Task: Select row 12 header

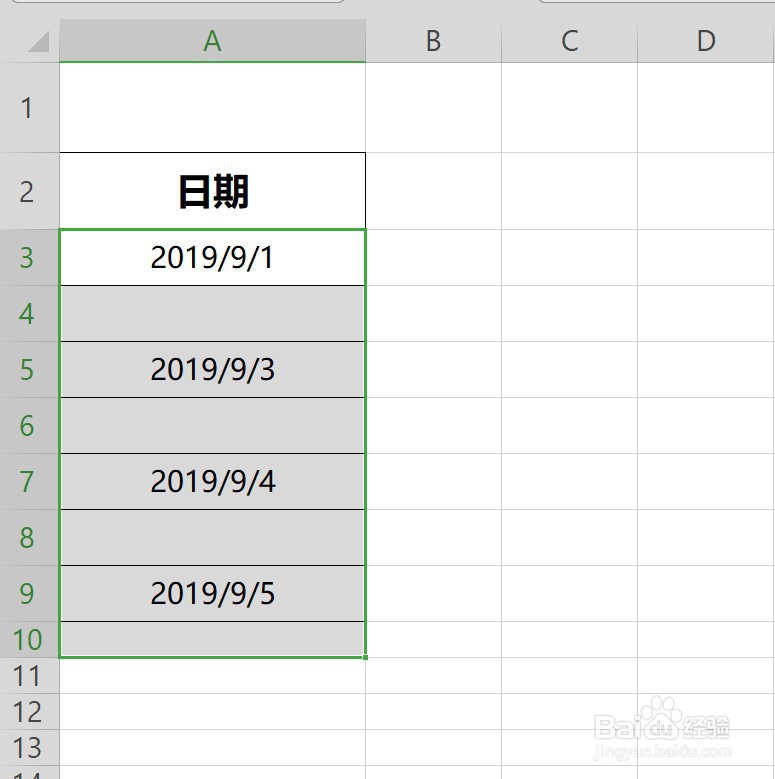Action: (x=29, y=711)
